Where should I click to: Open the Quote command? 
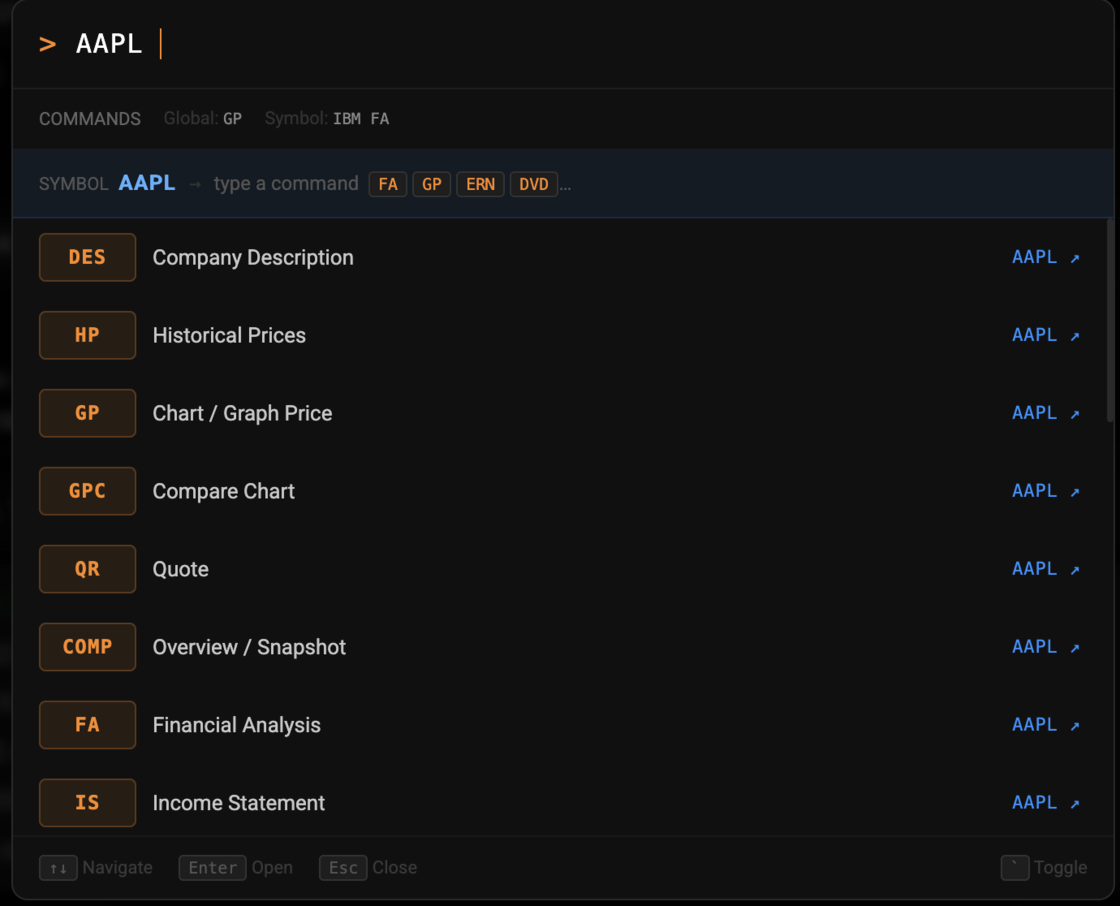(559, 569)
